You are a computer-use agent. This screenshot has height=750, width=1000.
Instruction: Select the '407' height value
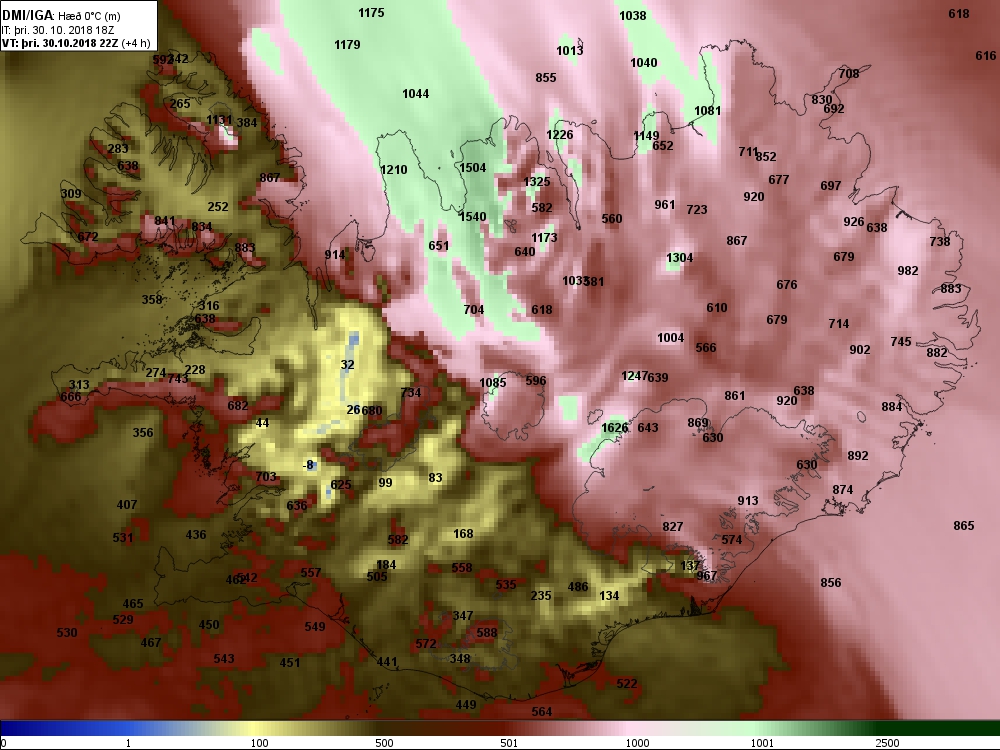click(127, 504)
